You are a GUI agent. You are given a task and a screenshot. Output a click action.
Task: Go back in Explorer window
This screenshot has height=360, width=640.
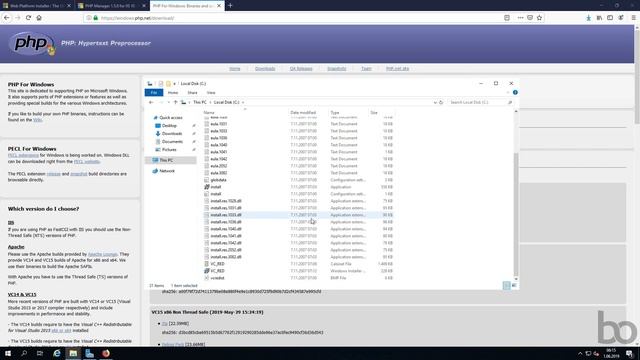(x=151, y=102)
